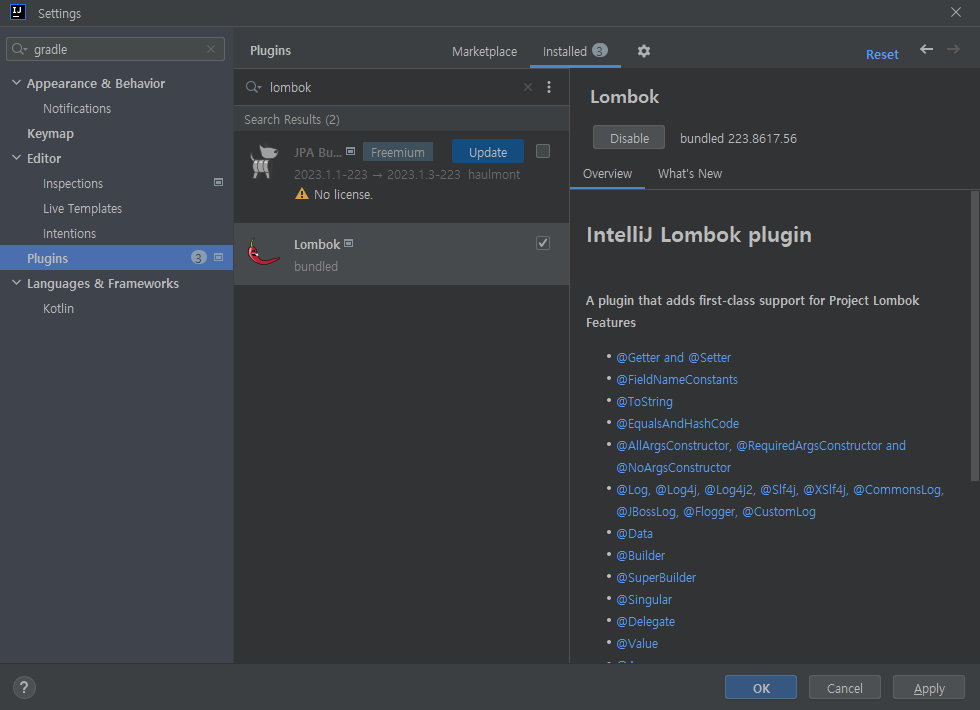The image size is (980, 710).
Task: Open plugin search options (three dots)
Action: click(549, 87)
